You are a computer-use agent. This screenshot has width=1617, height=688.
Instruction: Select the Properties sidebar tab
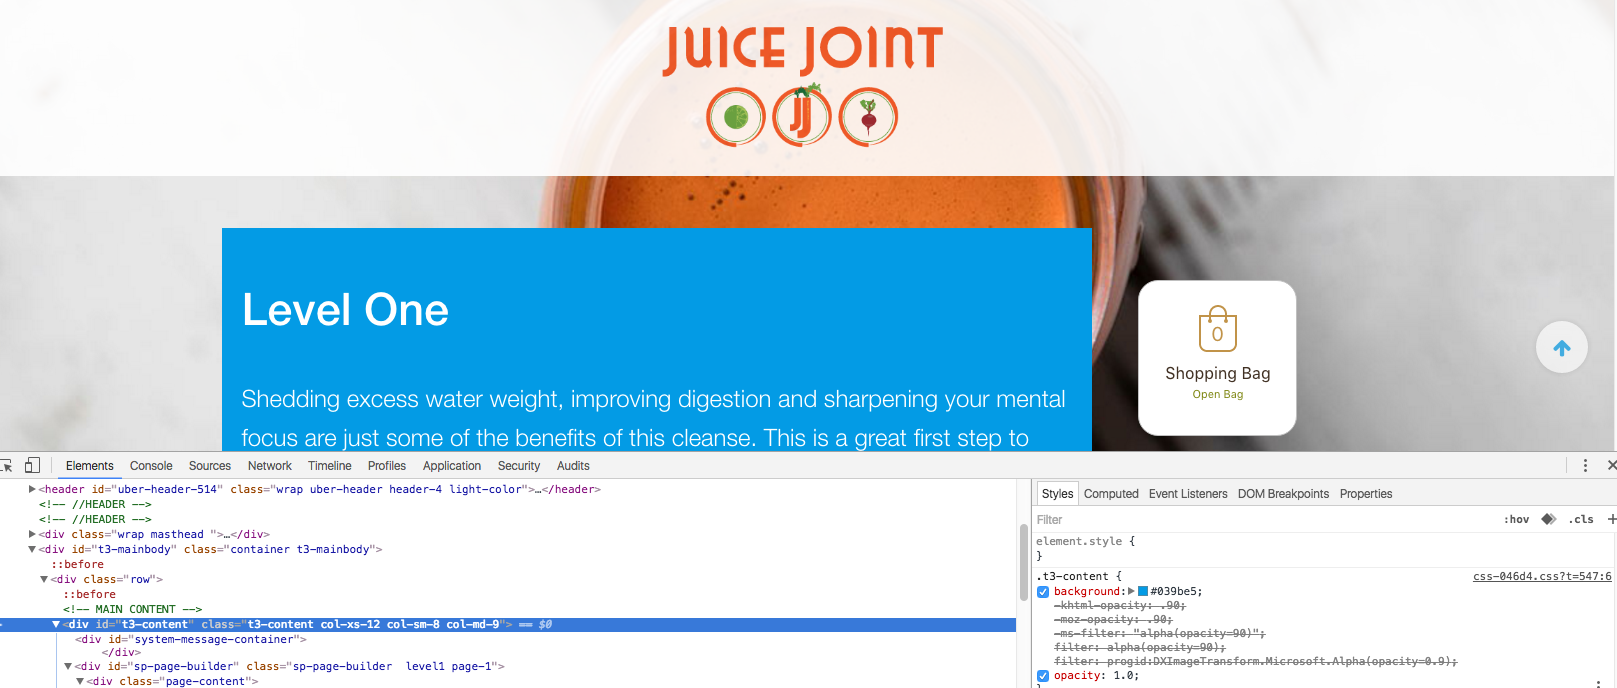pos(1366,494)
